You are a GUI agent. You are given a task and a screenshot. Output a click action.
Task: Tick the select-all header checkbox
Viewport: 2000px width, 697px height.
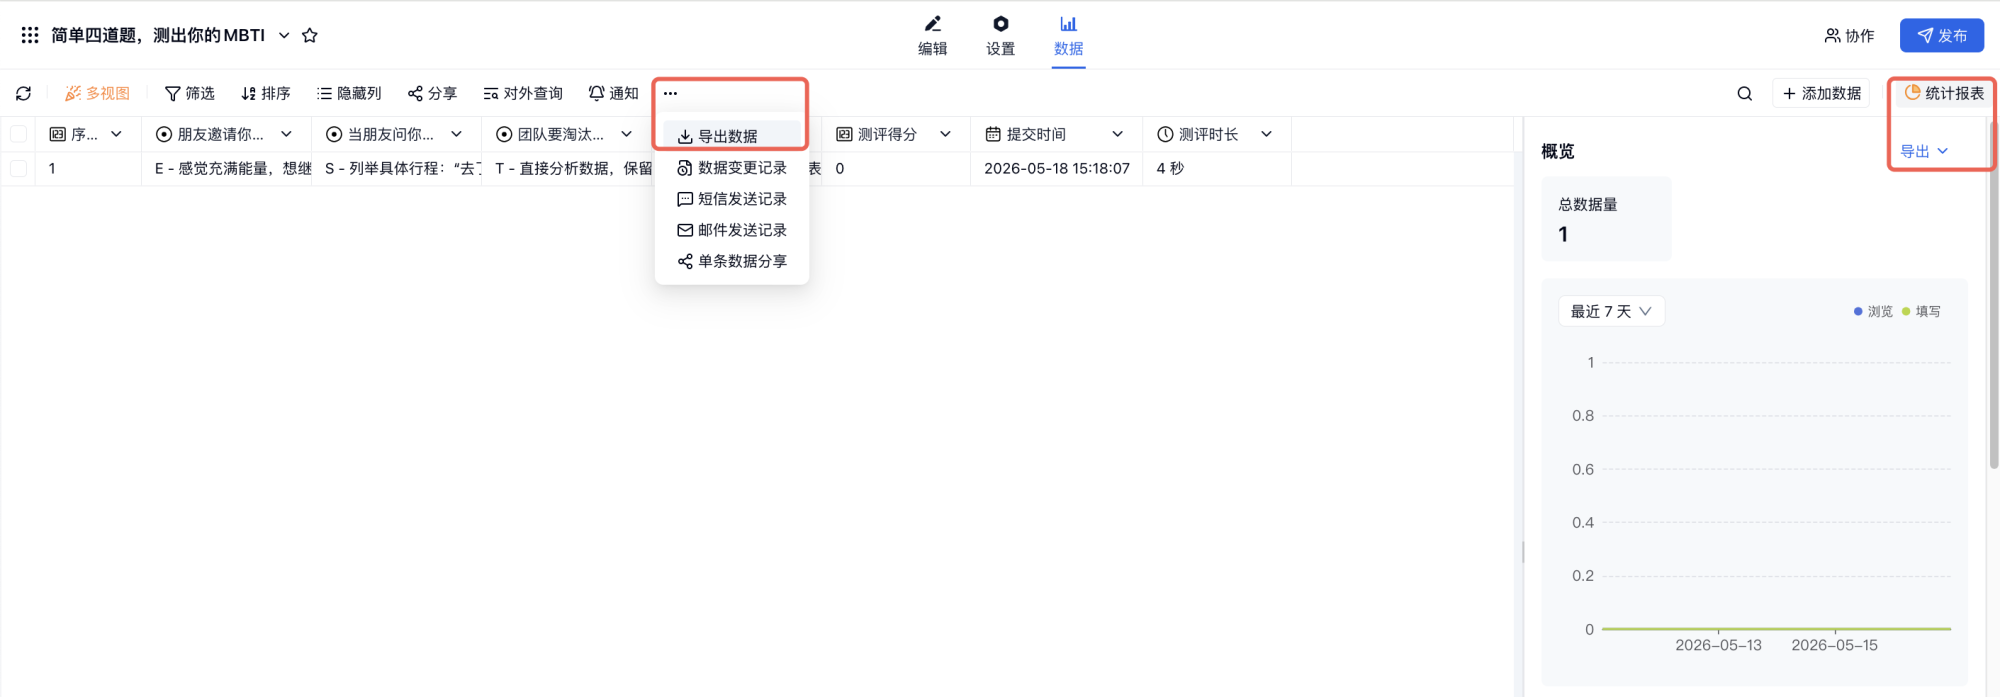point(18,134)
